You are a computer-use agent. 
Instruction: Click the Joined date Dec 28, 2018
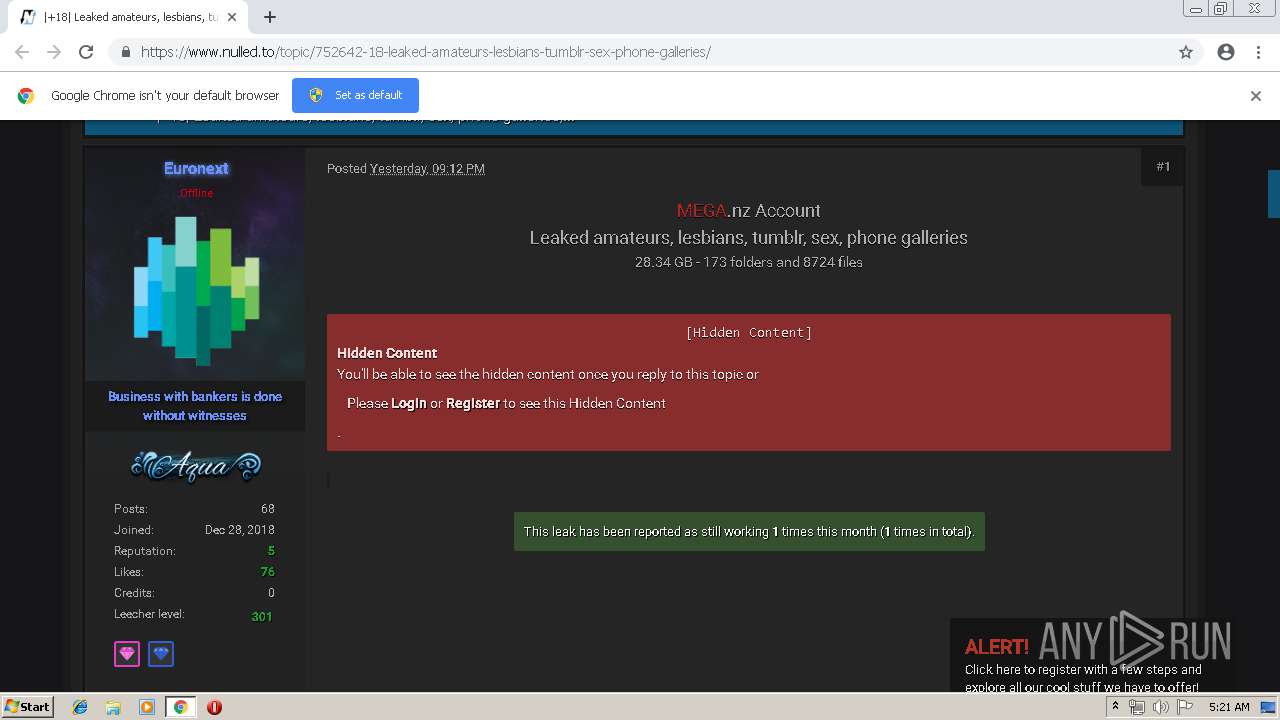pyautogui.click(x=240, y=530)
